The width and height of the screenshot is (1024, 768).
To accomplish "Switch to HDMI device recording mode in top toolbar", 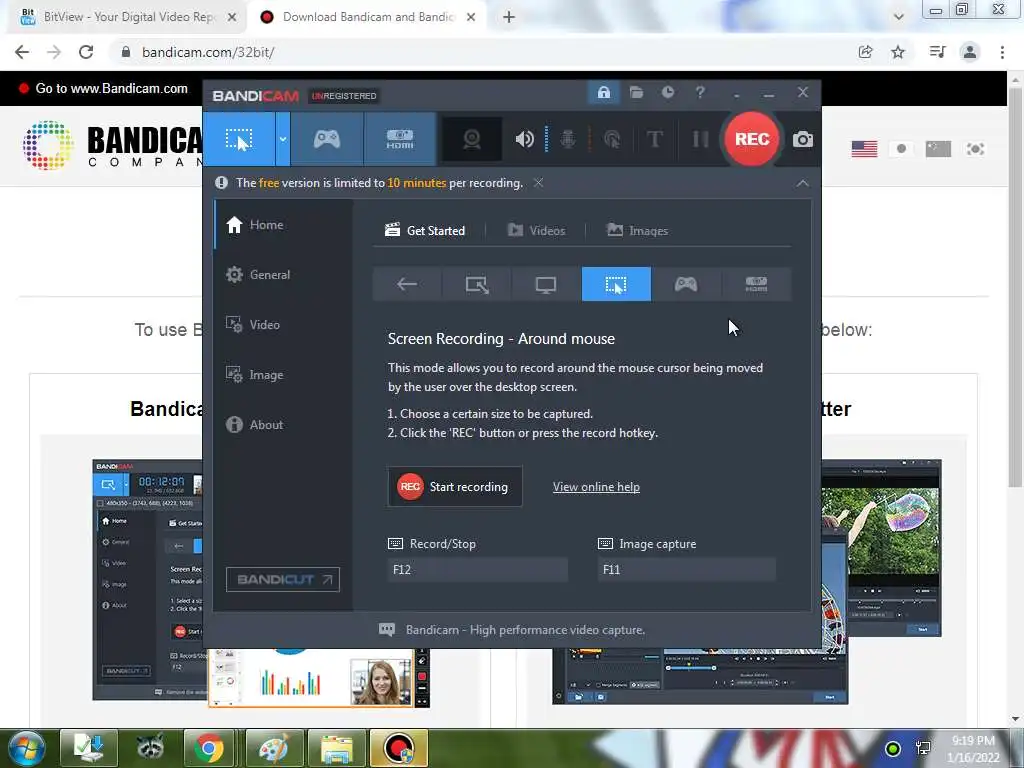I will 400,139.
